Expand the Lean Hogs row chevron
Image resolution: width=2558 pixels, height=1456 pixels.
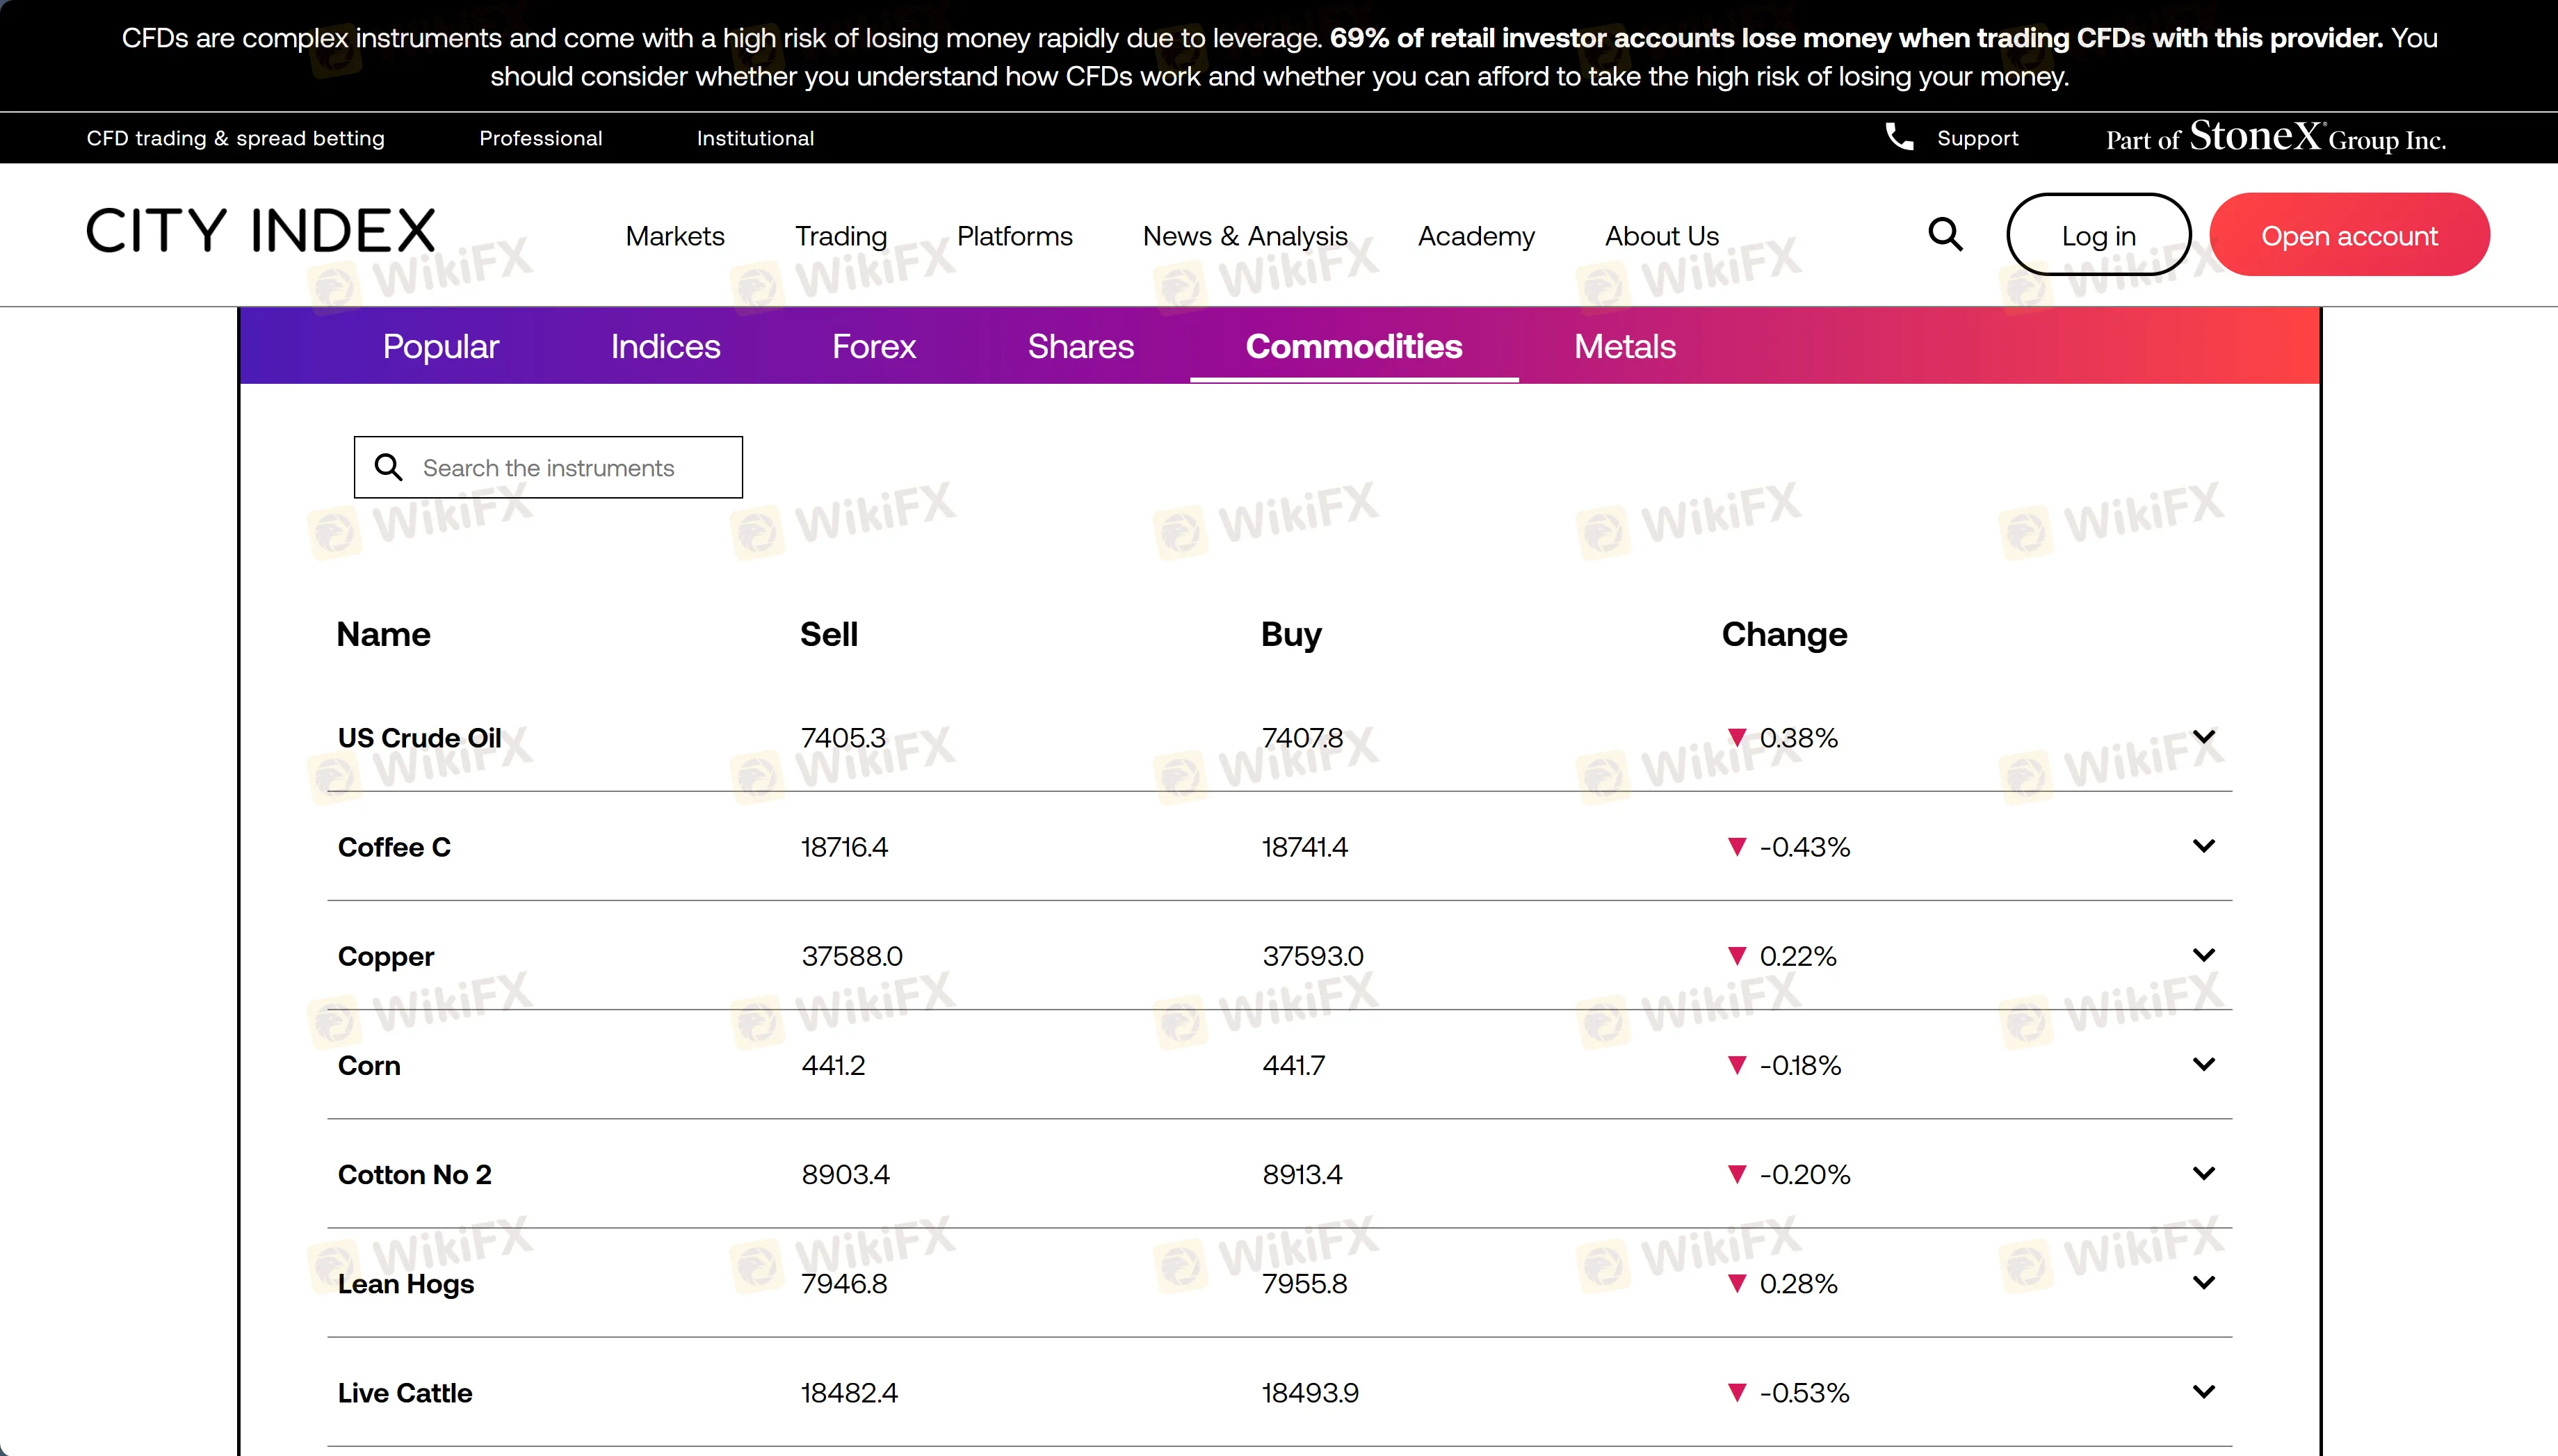coord(2203,1282)
